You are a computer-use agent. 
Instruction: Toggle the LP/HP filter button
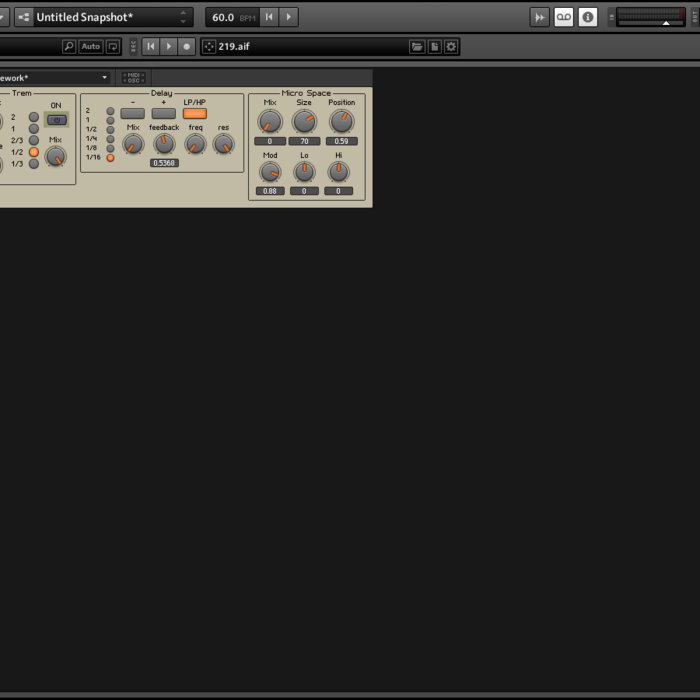point(195,114)
